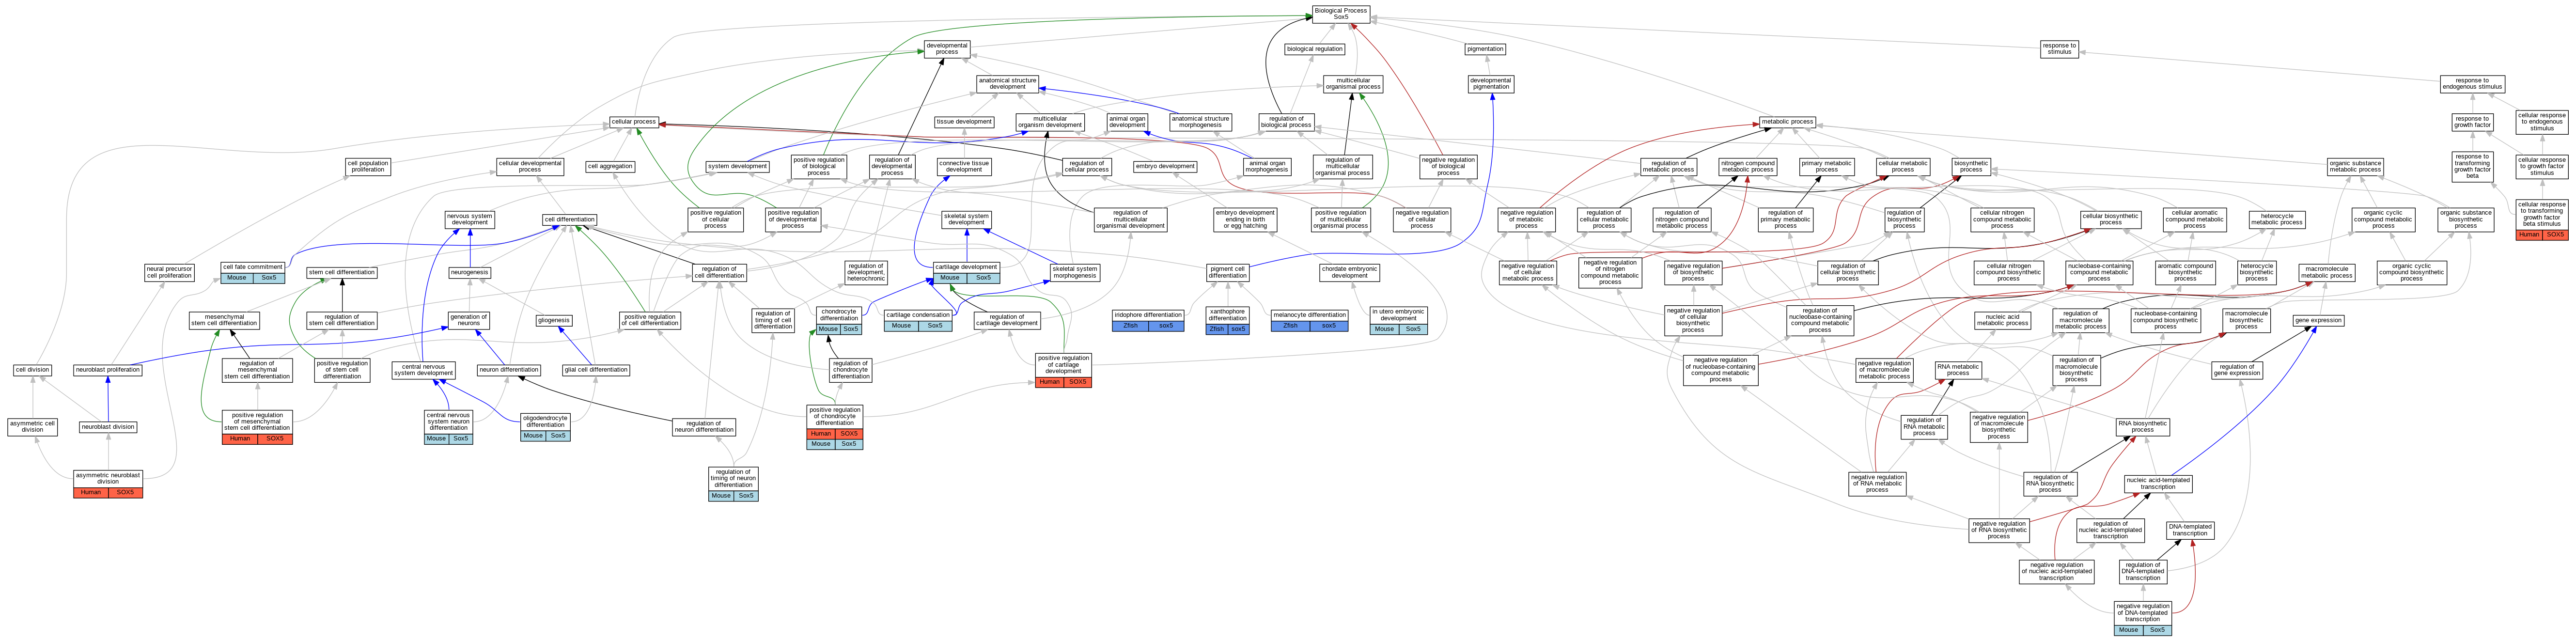Click the 'nucleic acid metabolic process' node

2003,320
